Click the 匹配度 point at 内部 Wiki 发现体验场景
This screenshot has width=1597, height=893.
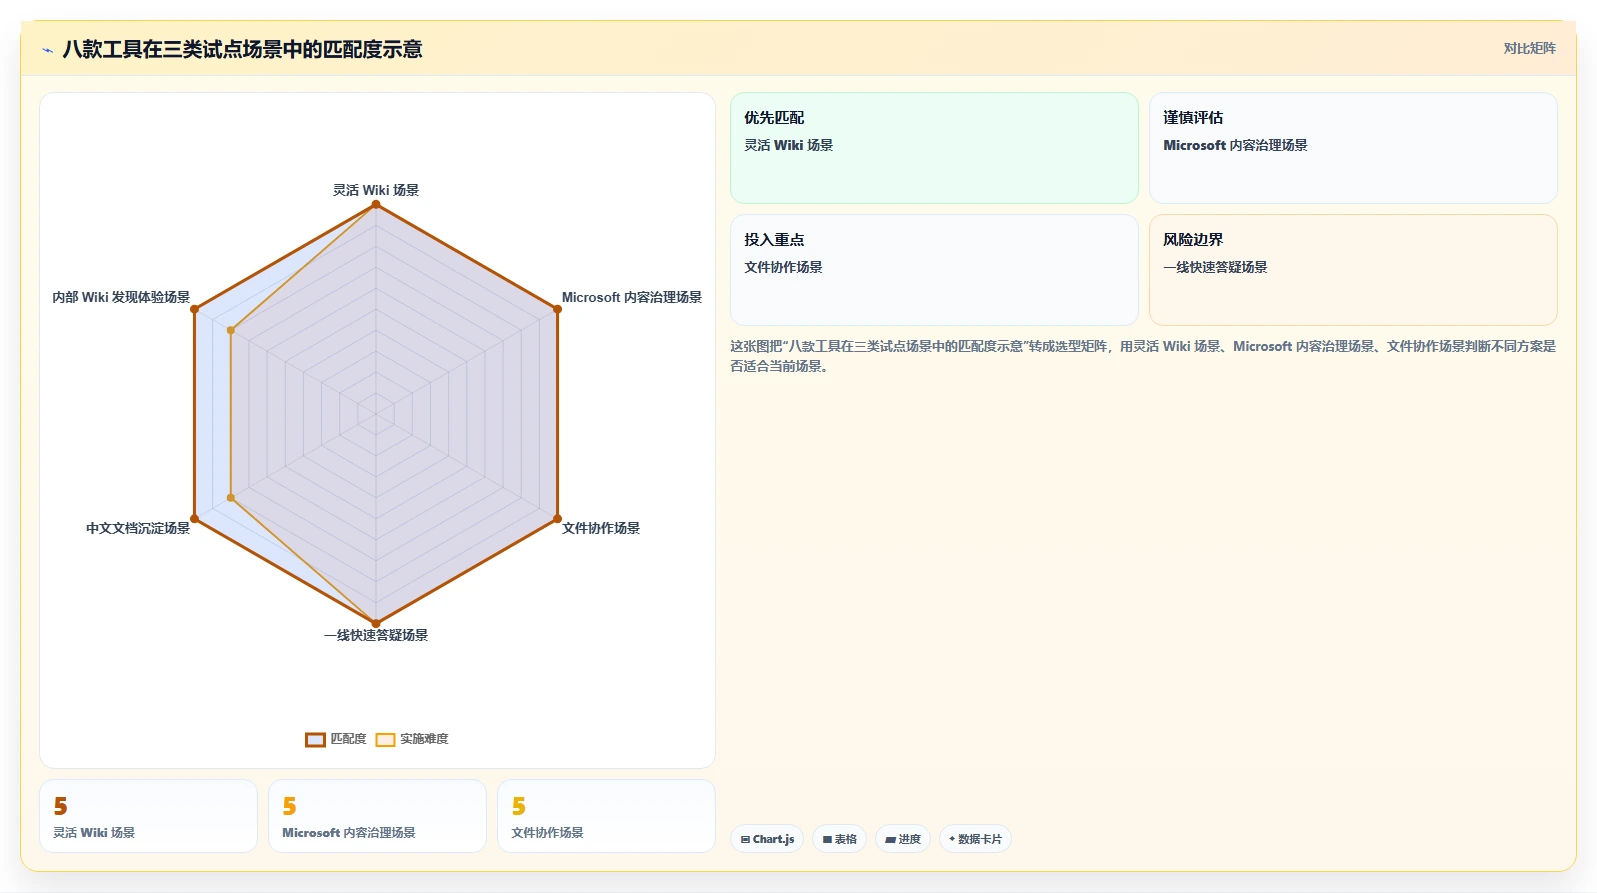tap(194, 309)
